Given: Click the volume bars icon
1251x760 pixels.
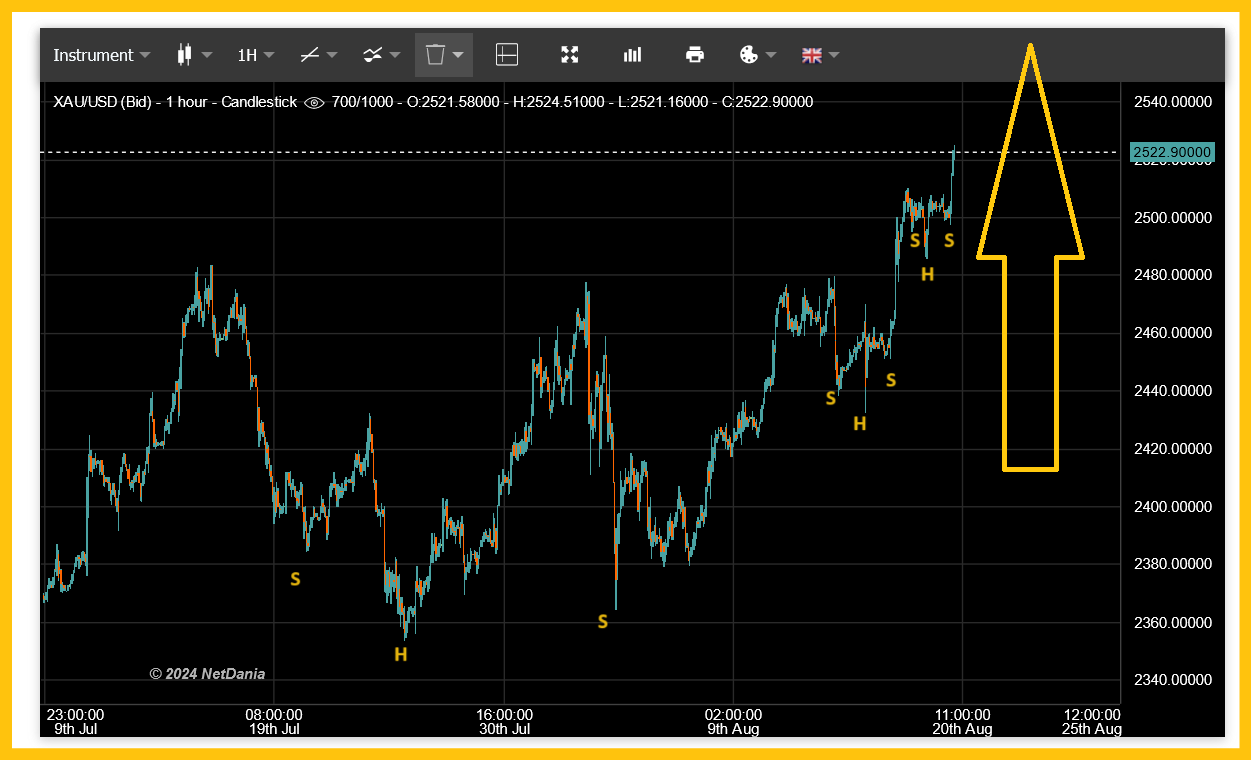Looking at the screenshot, I should [632, 55].
